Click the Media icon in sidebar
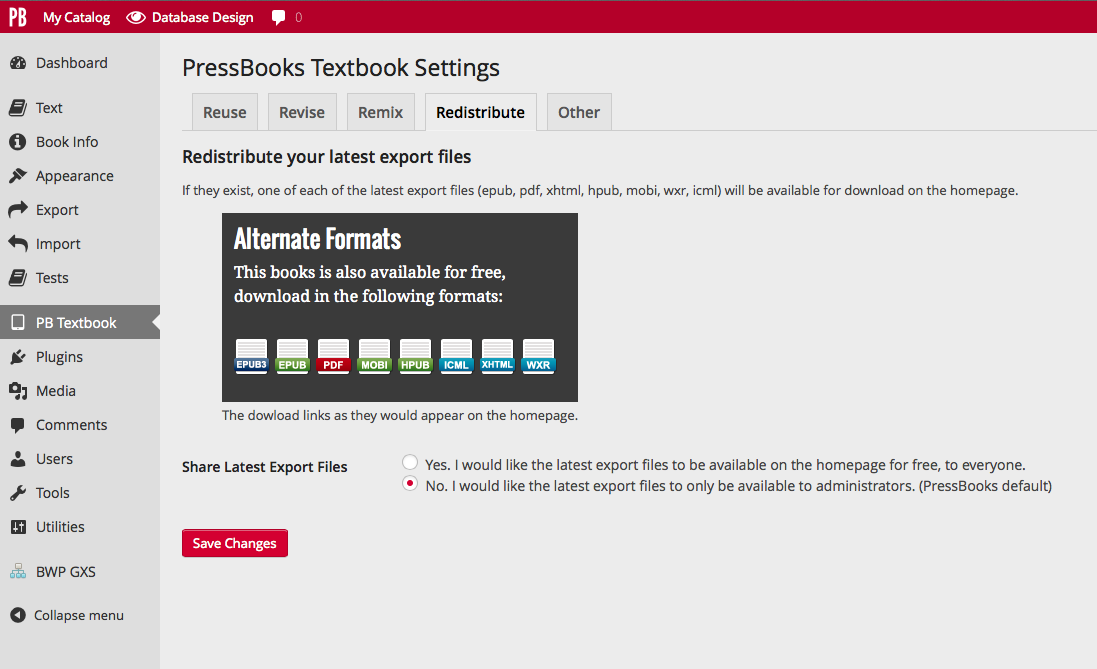1097x669 pixels. pos(17,390)
